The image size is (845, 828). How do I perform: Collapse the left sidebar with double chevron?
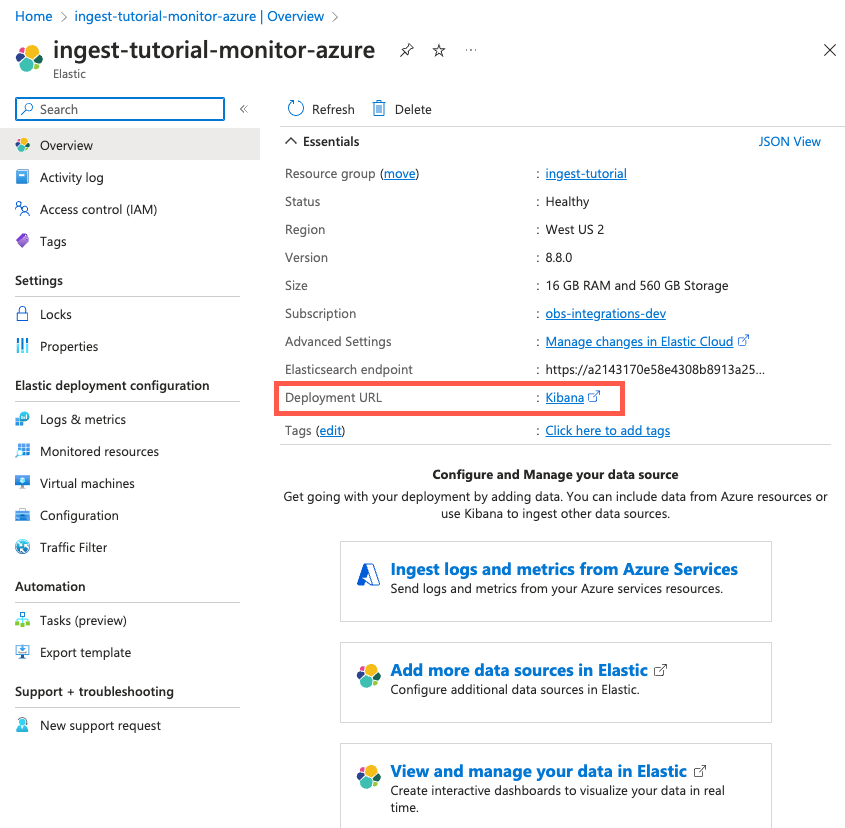[x=244, y=108]
